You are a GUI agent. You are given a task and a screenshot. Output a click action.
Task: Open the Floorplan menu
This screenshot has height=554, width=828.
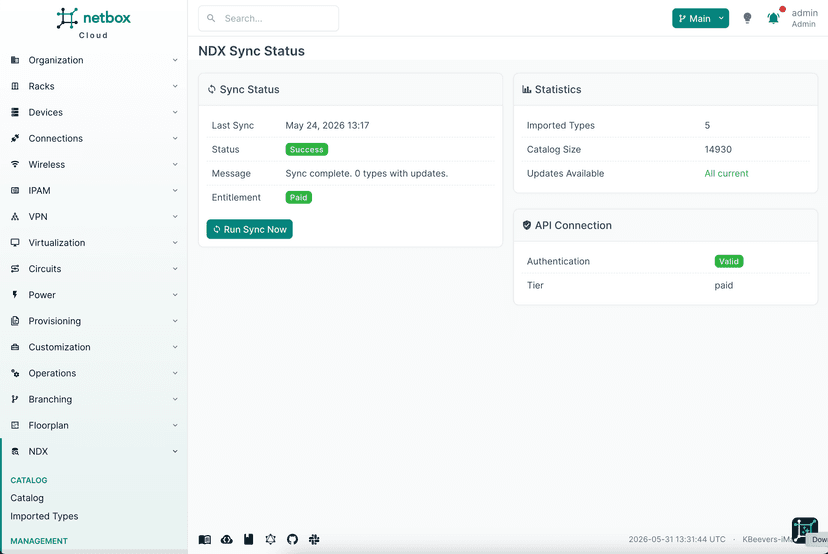coord(94,425)
